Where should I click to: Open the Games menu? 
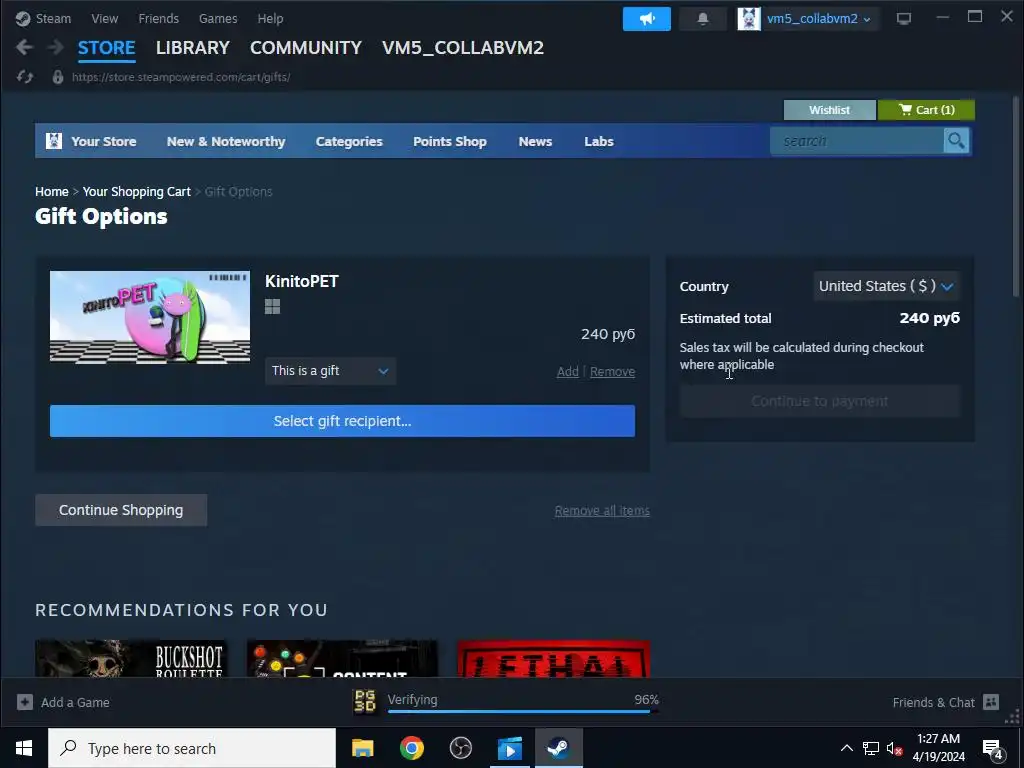218,18
